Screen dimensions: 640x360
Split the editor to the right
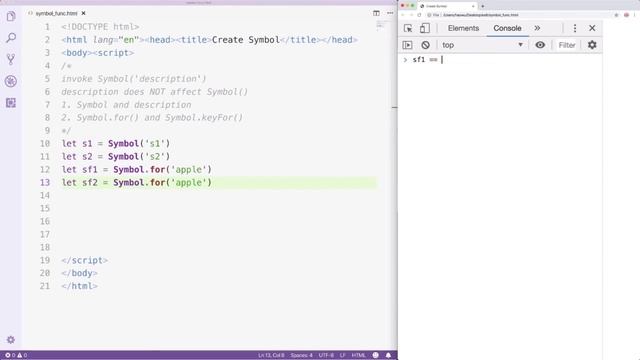pyautogui.click(x=376, y=13)
